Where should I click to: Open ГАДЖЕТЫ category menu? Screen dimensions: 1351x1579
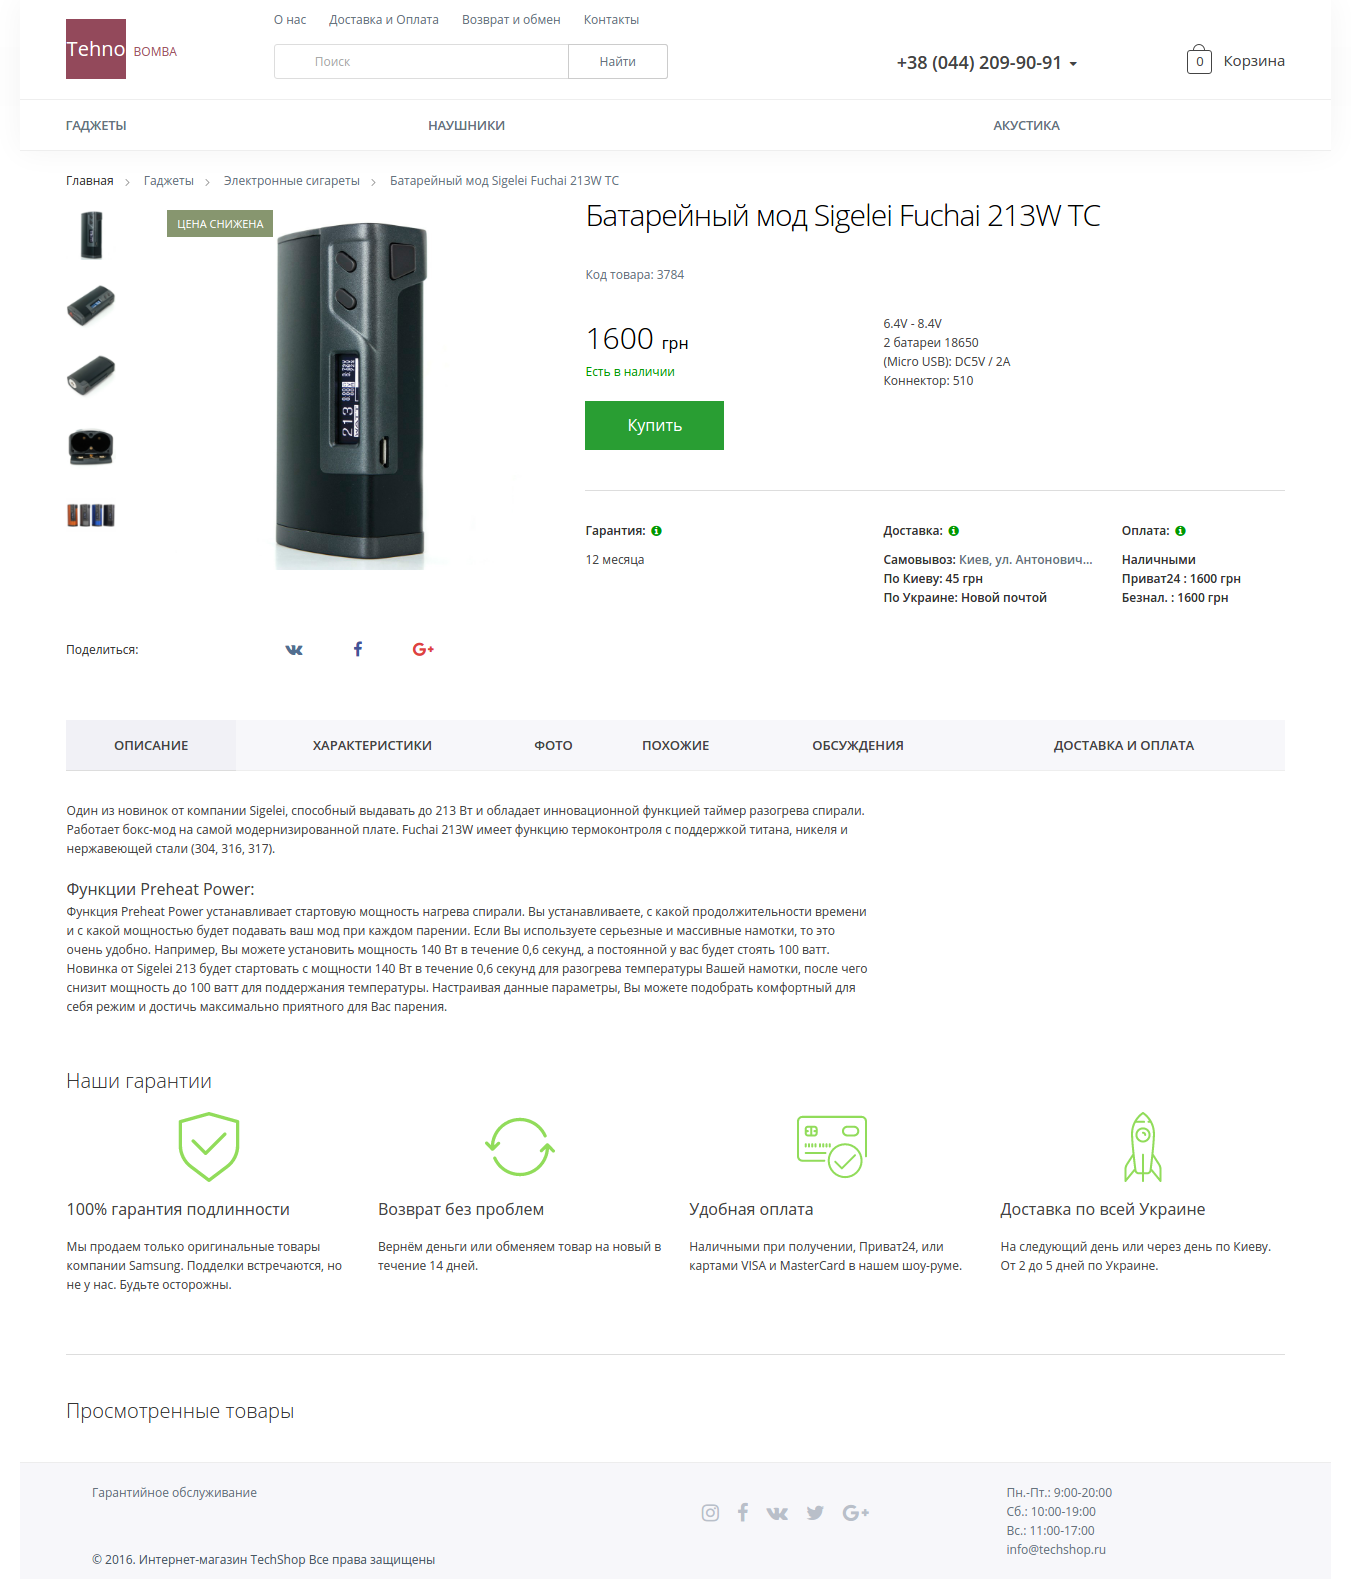(x=96, y=126)
